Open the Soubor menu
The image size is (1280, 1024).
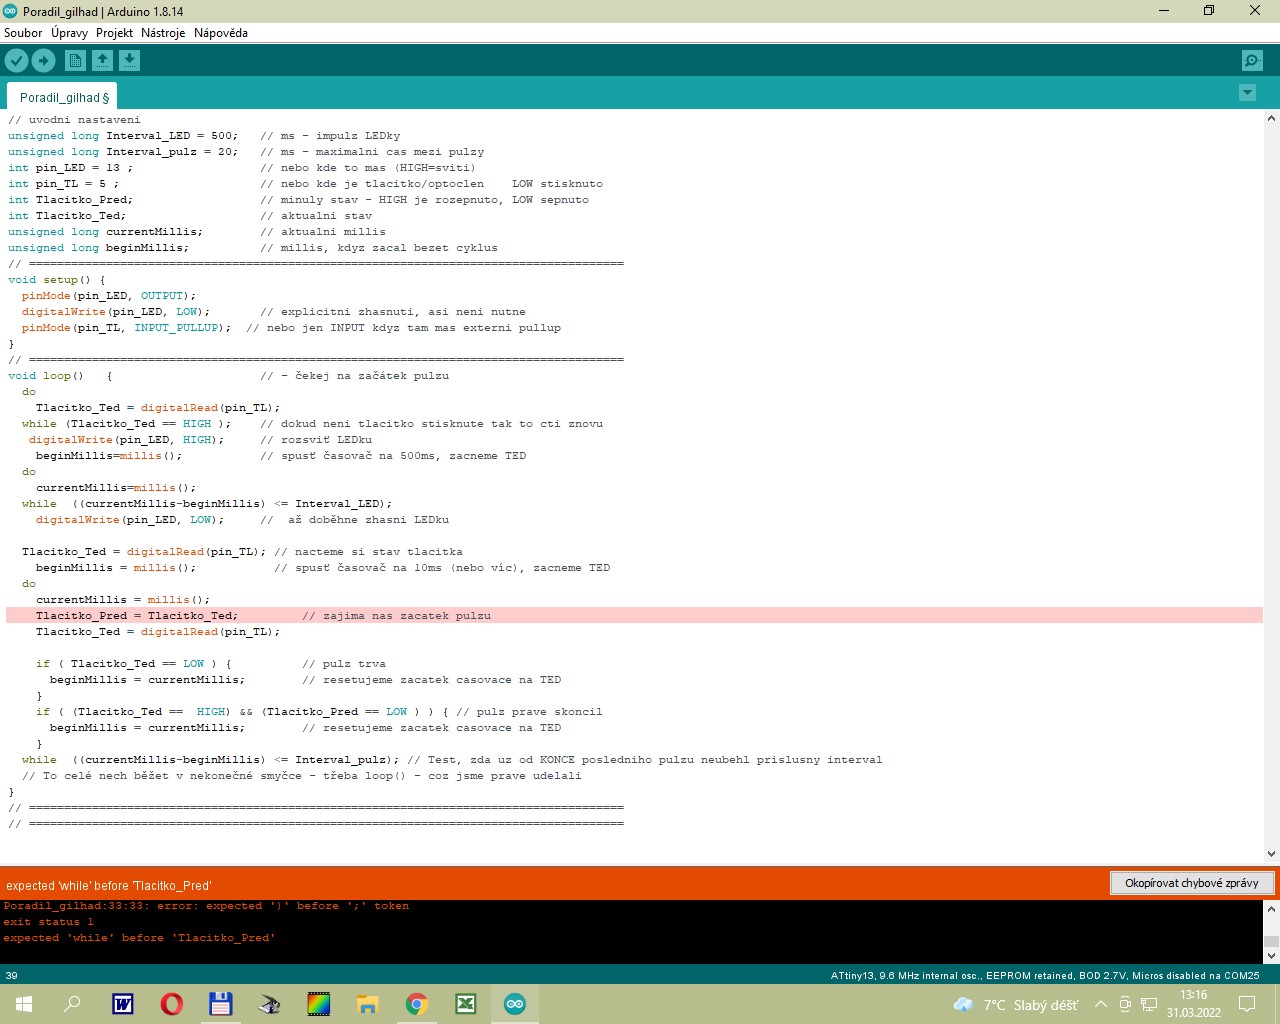pyautogui.click(x=23, y=33)
